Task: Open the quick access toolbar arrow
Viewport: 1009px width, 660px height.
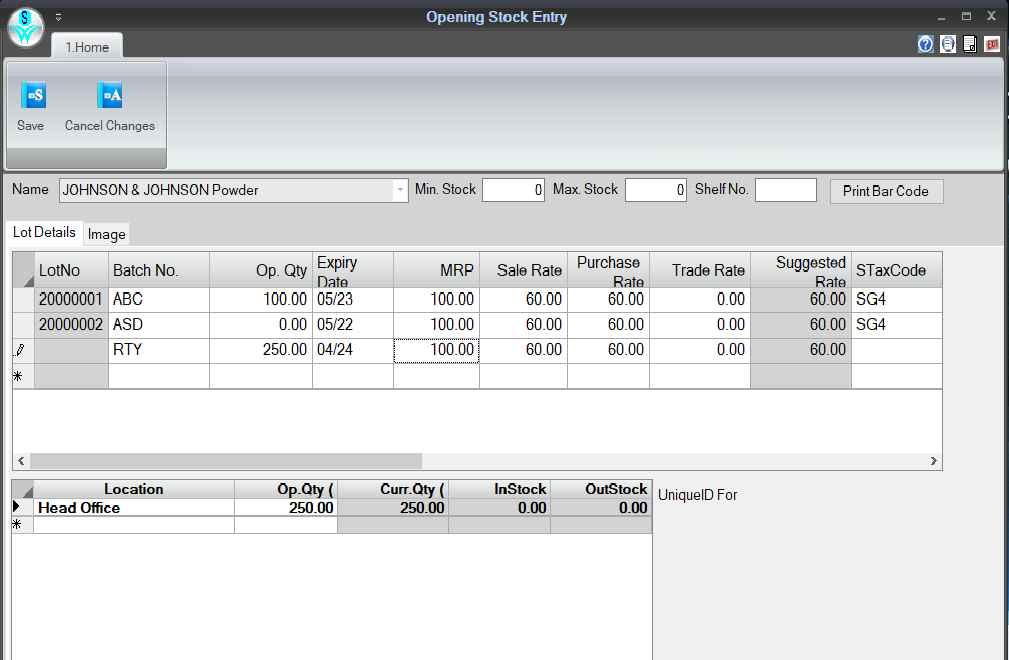Action: click(58, 17)
